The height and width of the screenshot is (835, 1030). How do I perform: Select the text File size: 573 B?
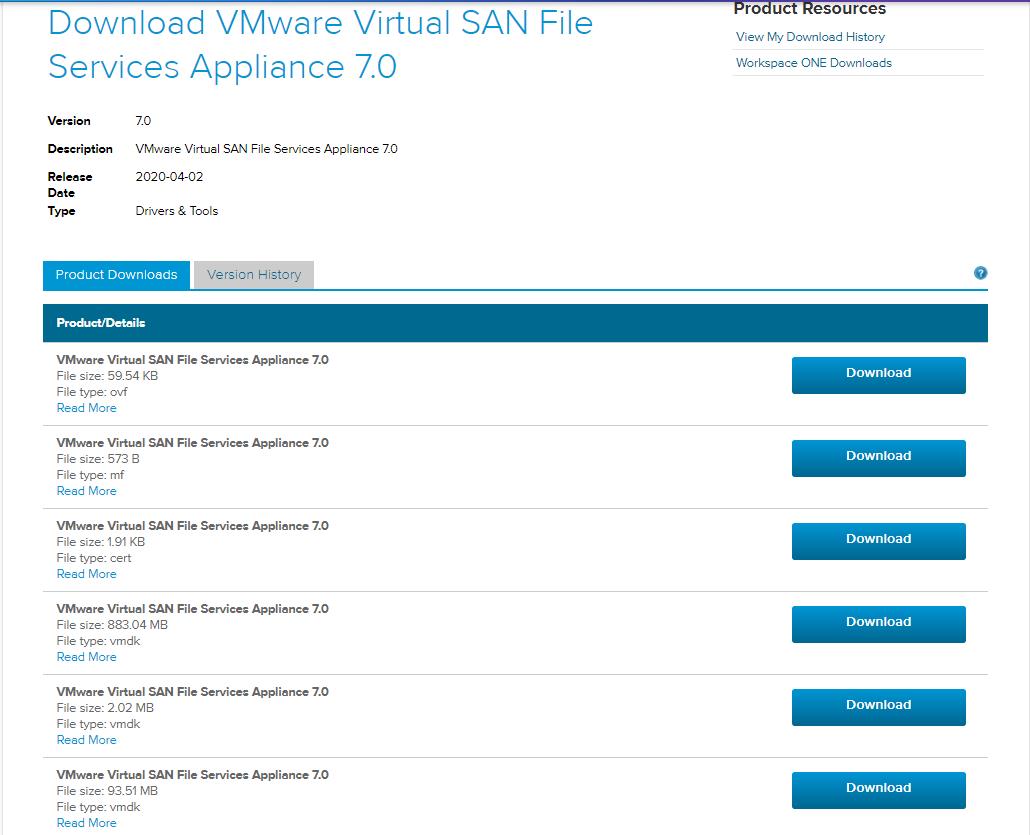click(98, 459)
